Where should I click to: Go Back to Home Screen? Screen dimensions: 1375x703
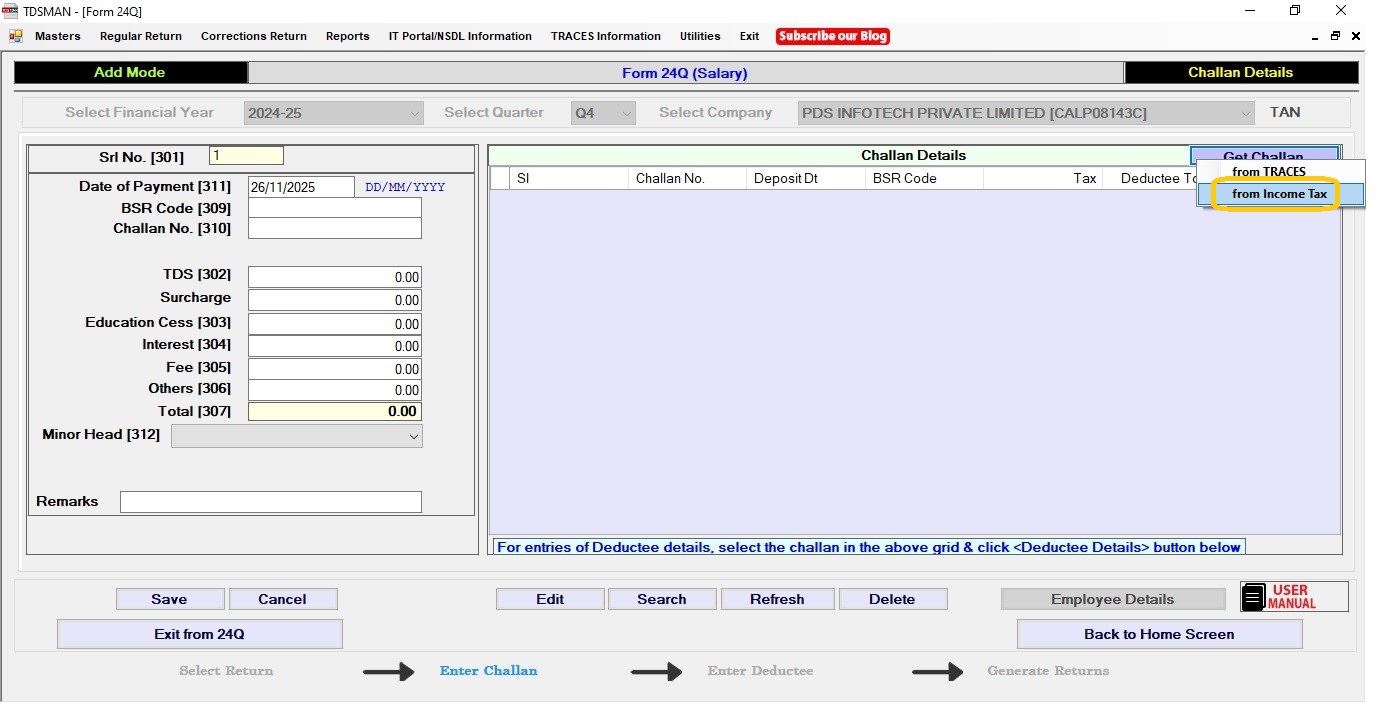coord(1158,634)
